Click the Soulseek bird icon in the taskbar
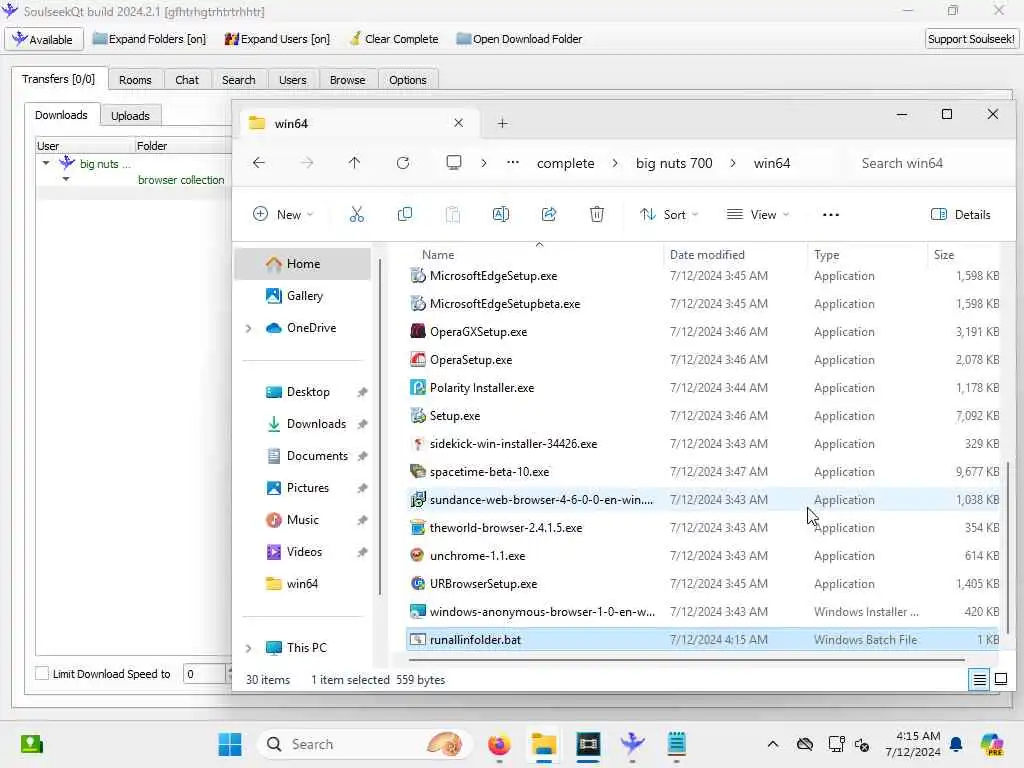 coord(632,744)
